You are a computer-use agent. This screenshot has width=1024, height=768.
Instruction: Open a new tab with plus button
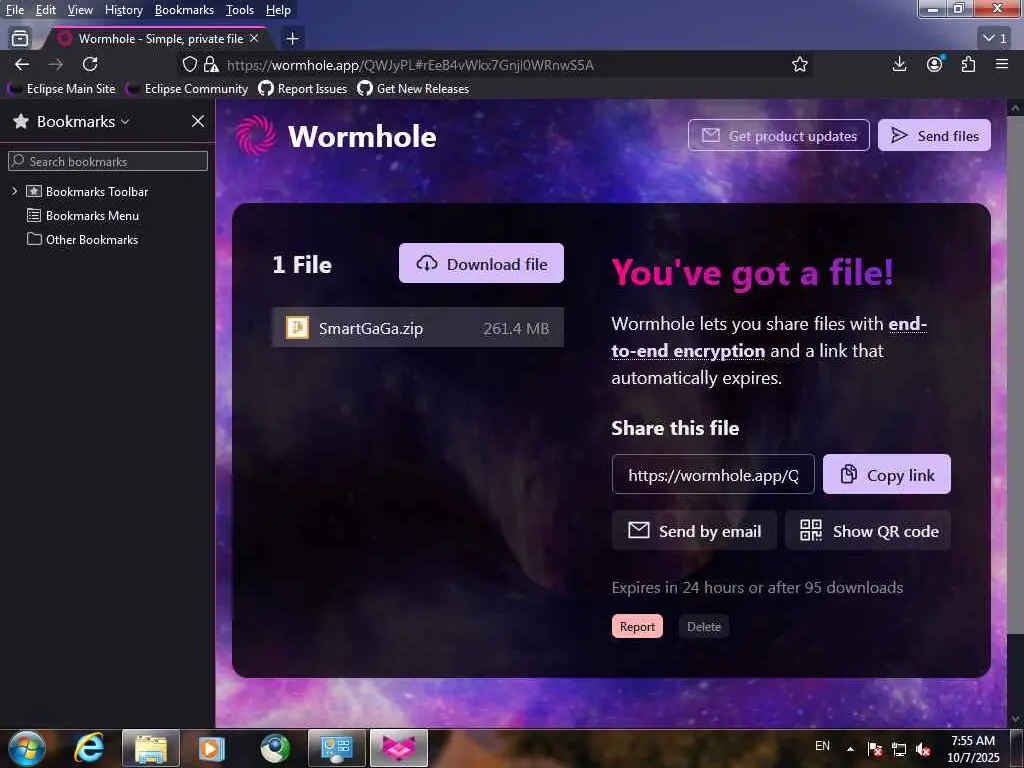click(293, 39)
